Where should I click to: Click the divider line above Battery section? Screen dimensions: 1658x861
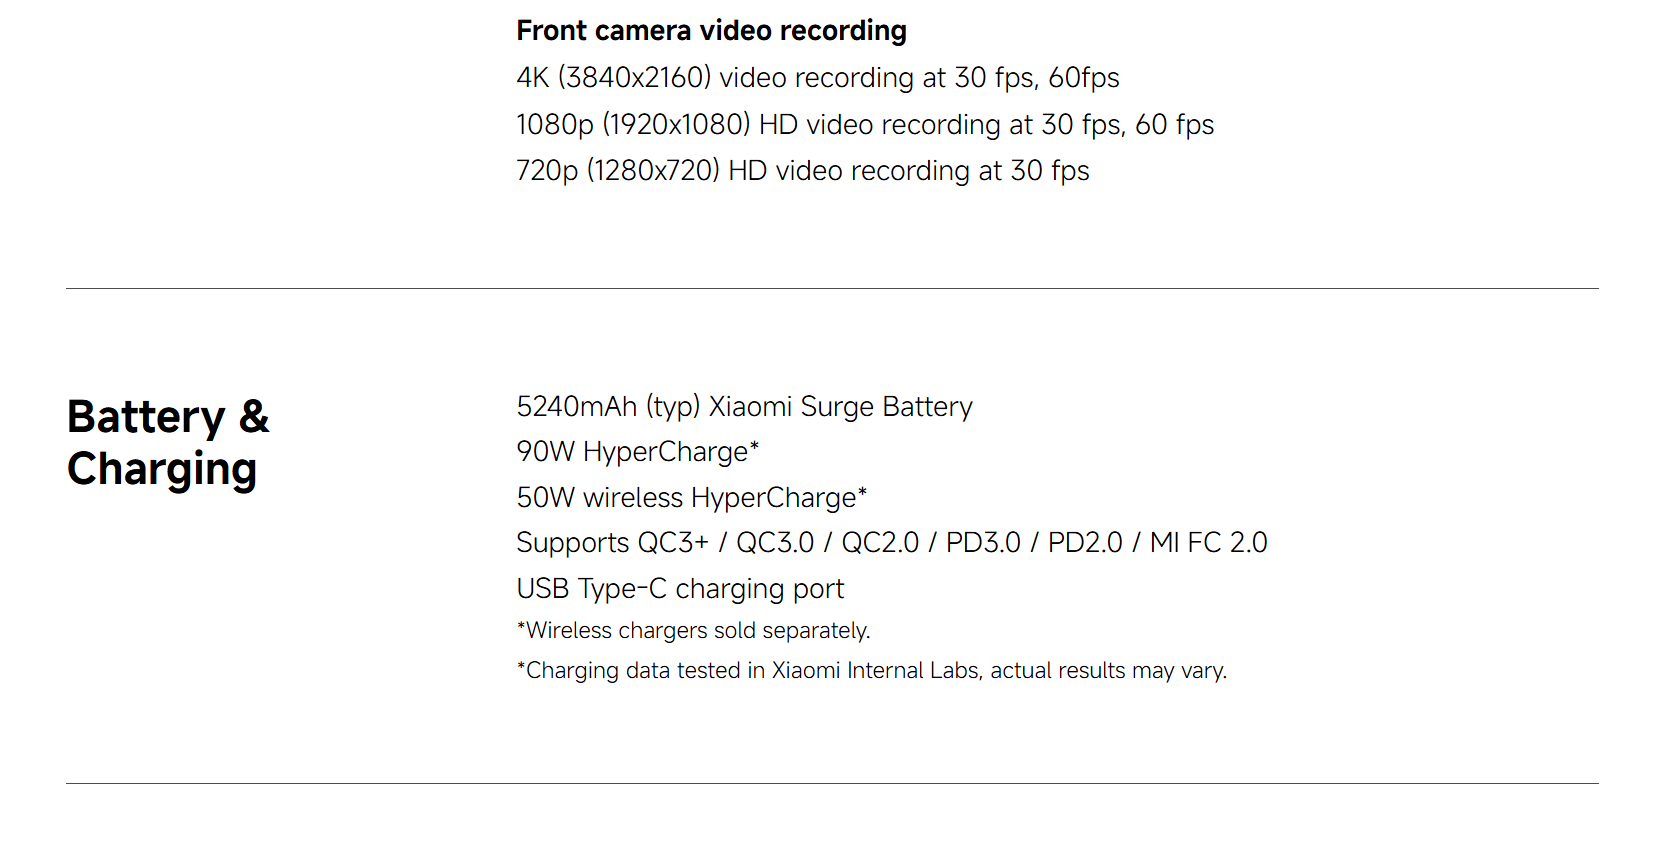click(x=832, y=288)
